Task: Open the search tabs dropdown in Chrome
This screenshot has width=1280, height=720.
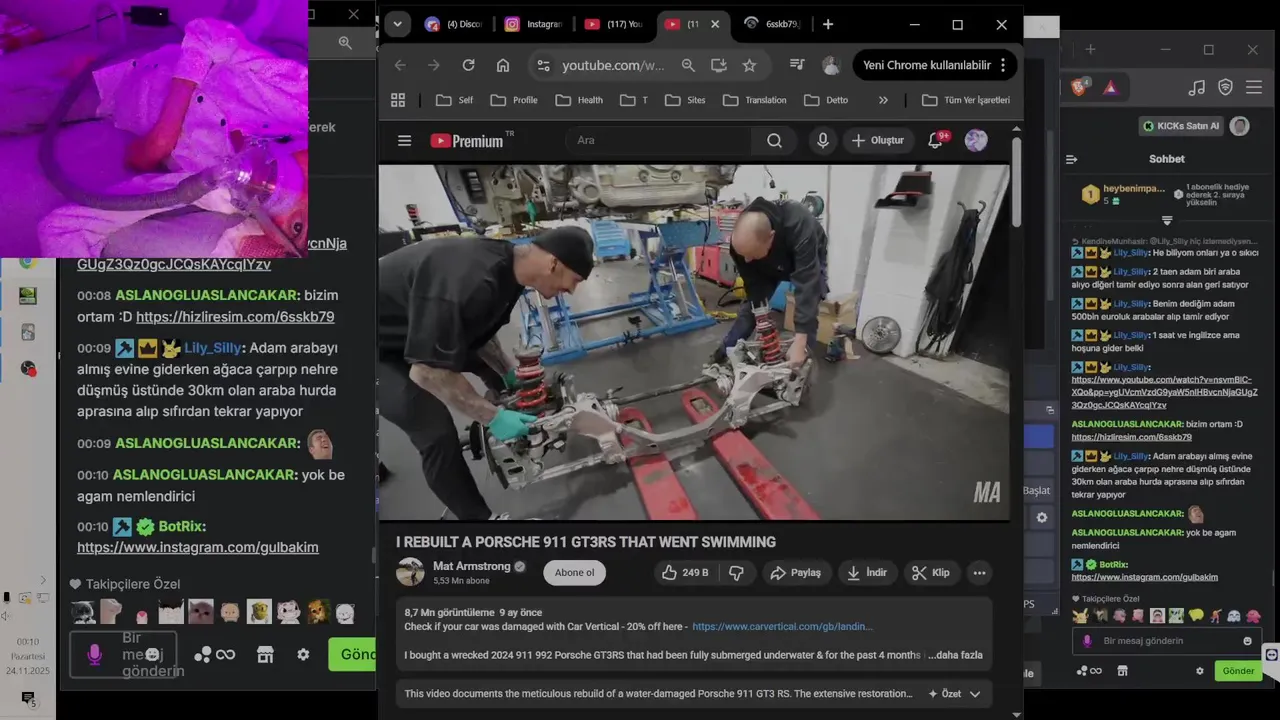Action: (x=397, y=24)
